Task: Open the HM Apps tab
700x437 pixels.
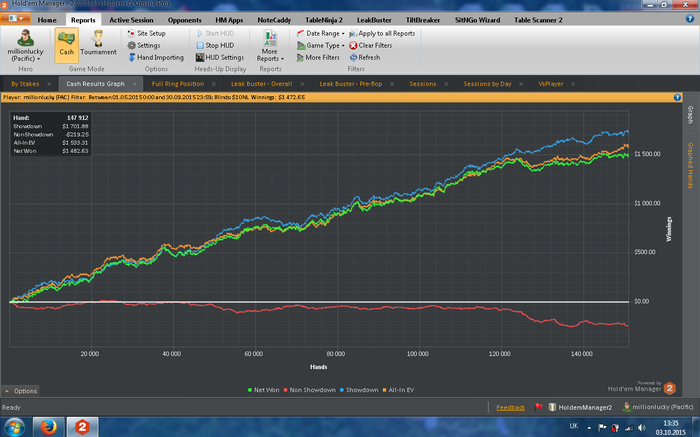Action: pyautogui.click(x=229, y=20)
